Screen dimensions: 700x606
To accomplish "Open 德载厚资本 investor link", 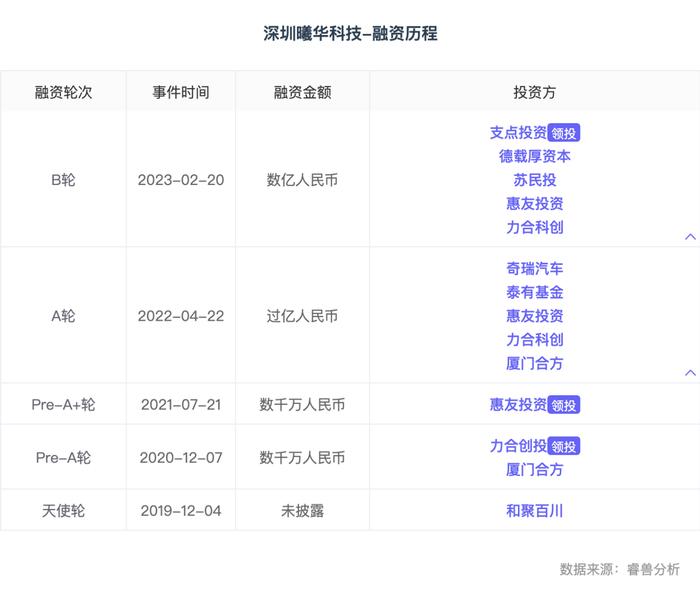I will click(x=535, y=156).
